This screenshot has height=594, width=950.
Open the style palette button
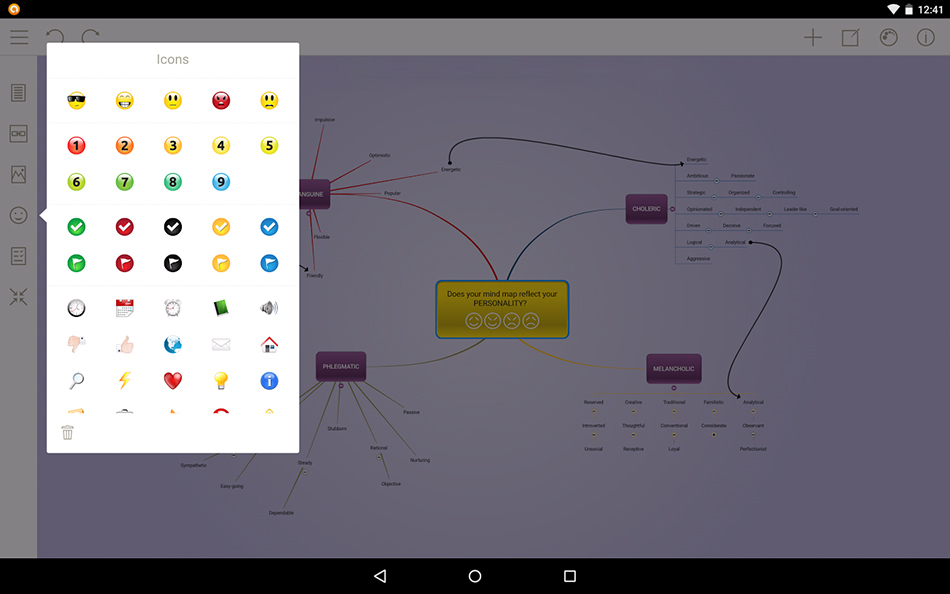(x=888, y=38)
